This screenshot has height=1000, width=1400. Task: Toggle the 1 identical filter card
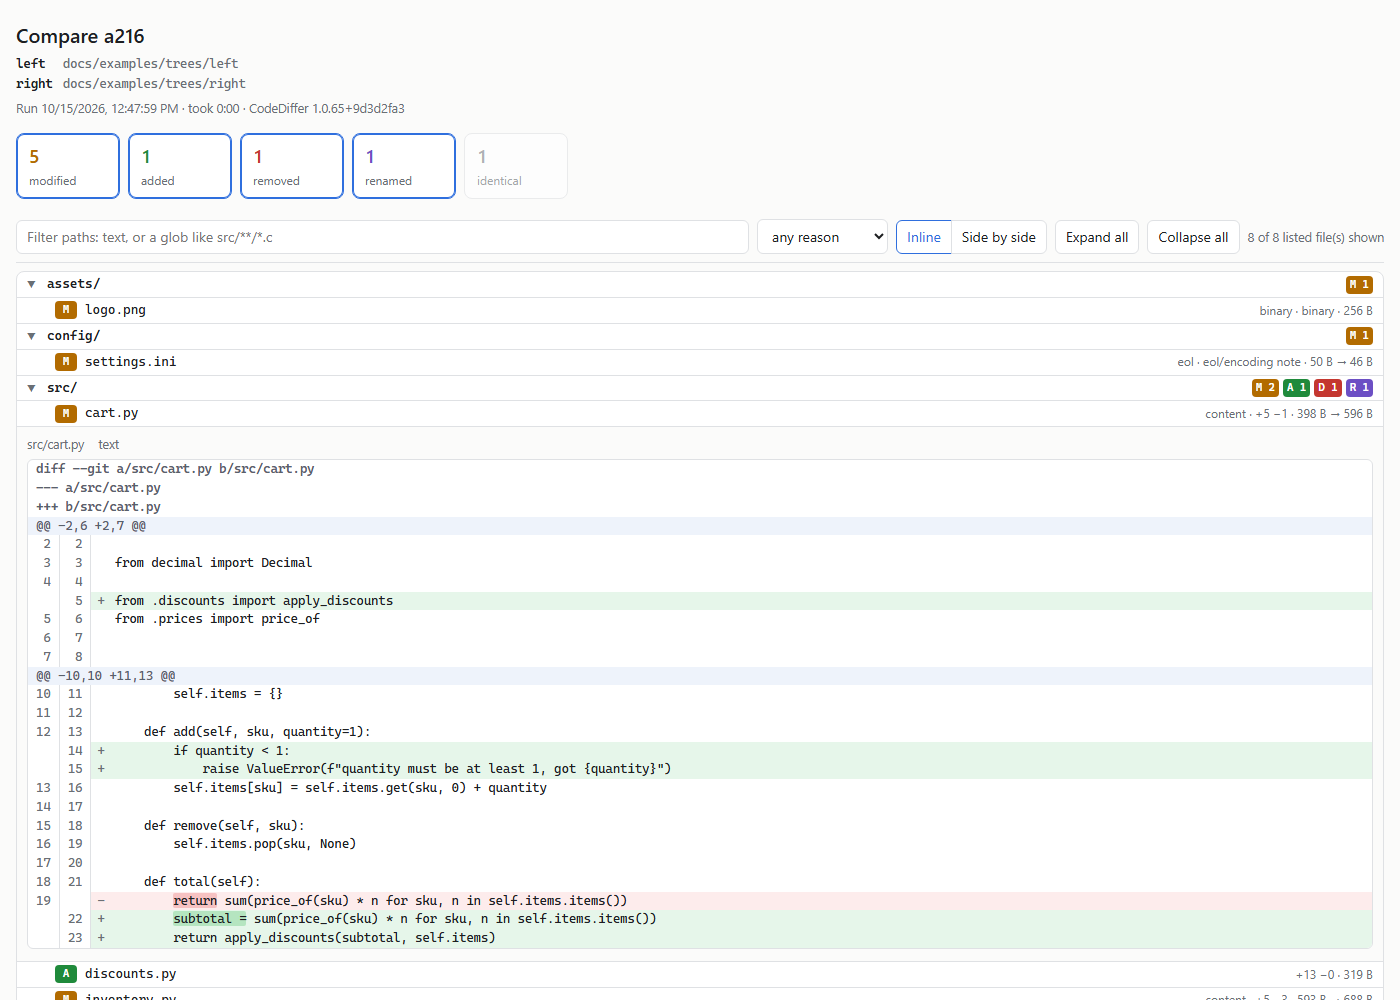[516, 166]
